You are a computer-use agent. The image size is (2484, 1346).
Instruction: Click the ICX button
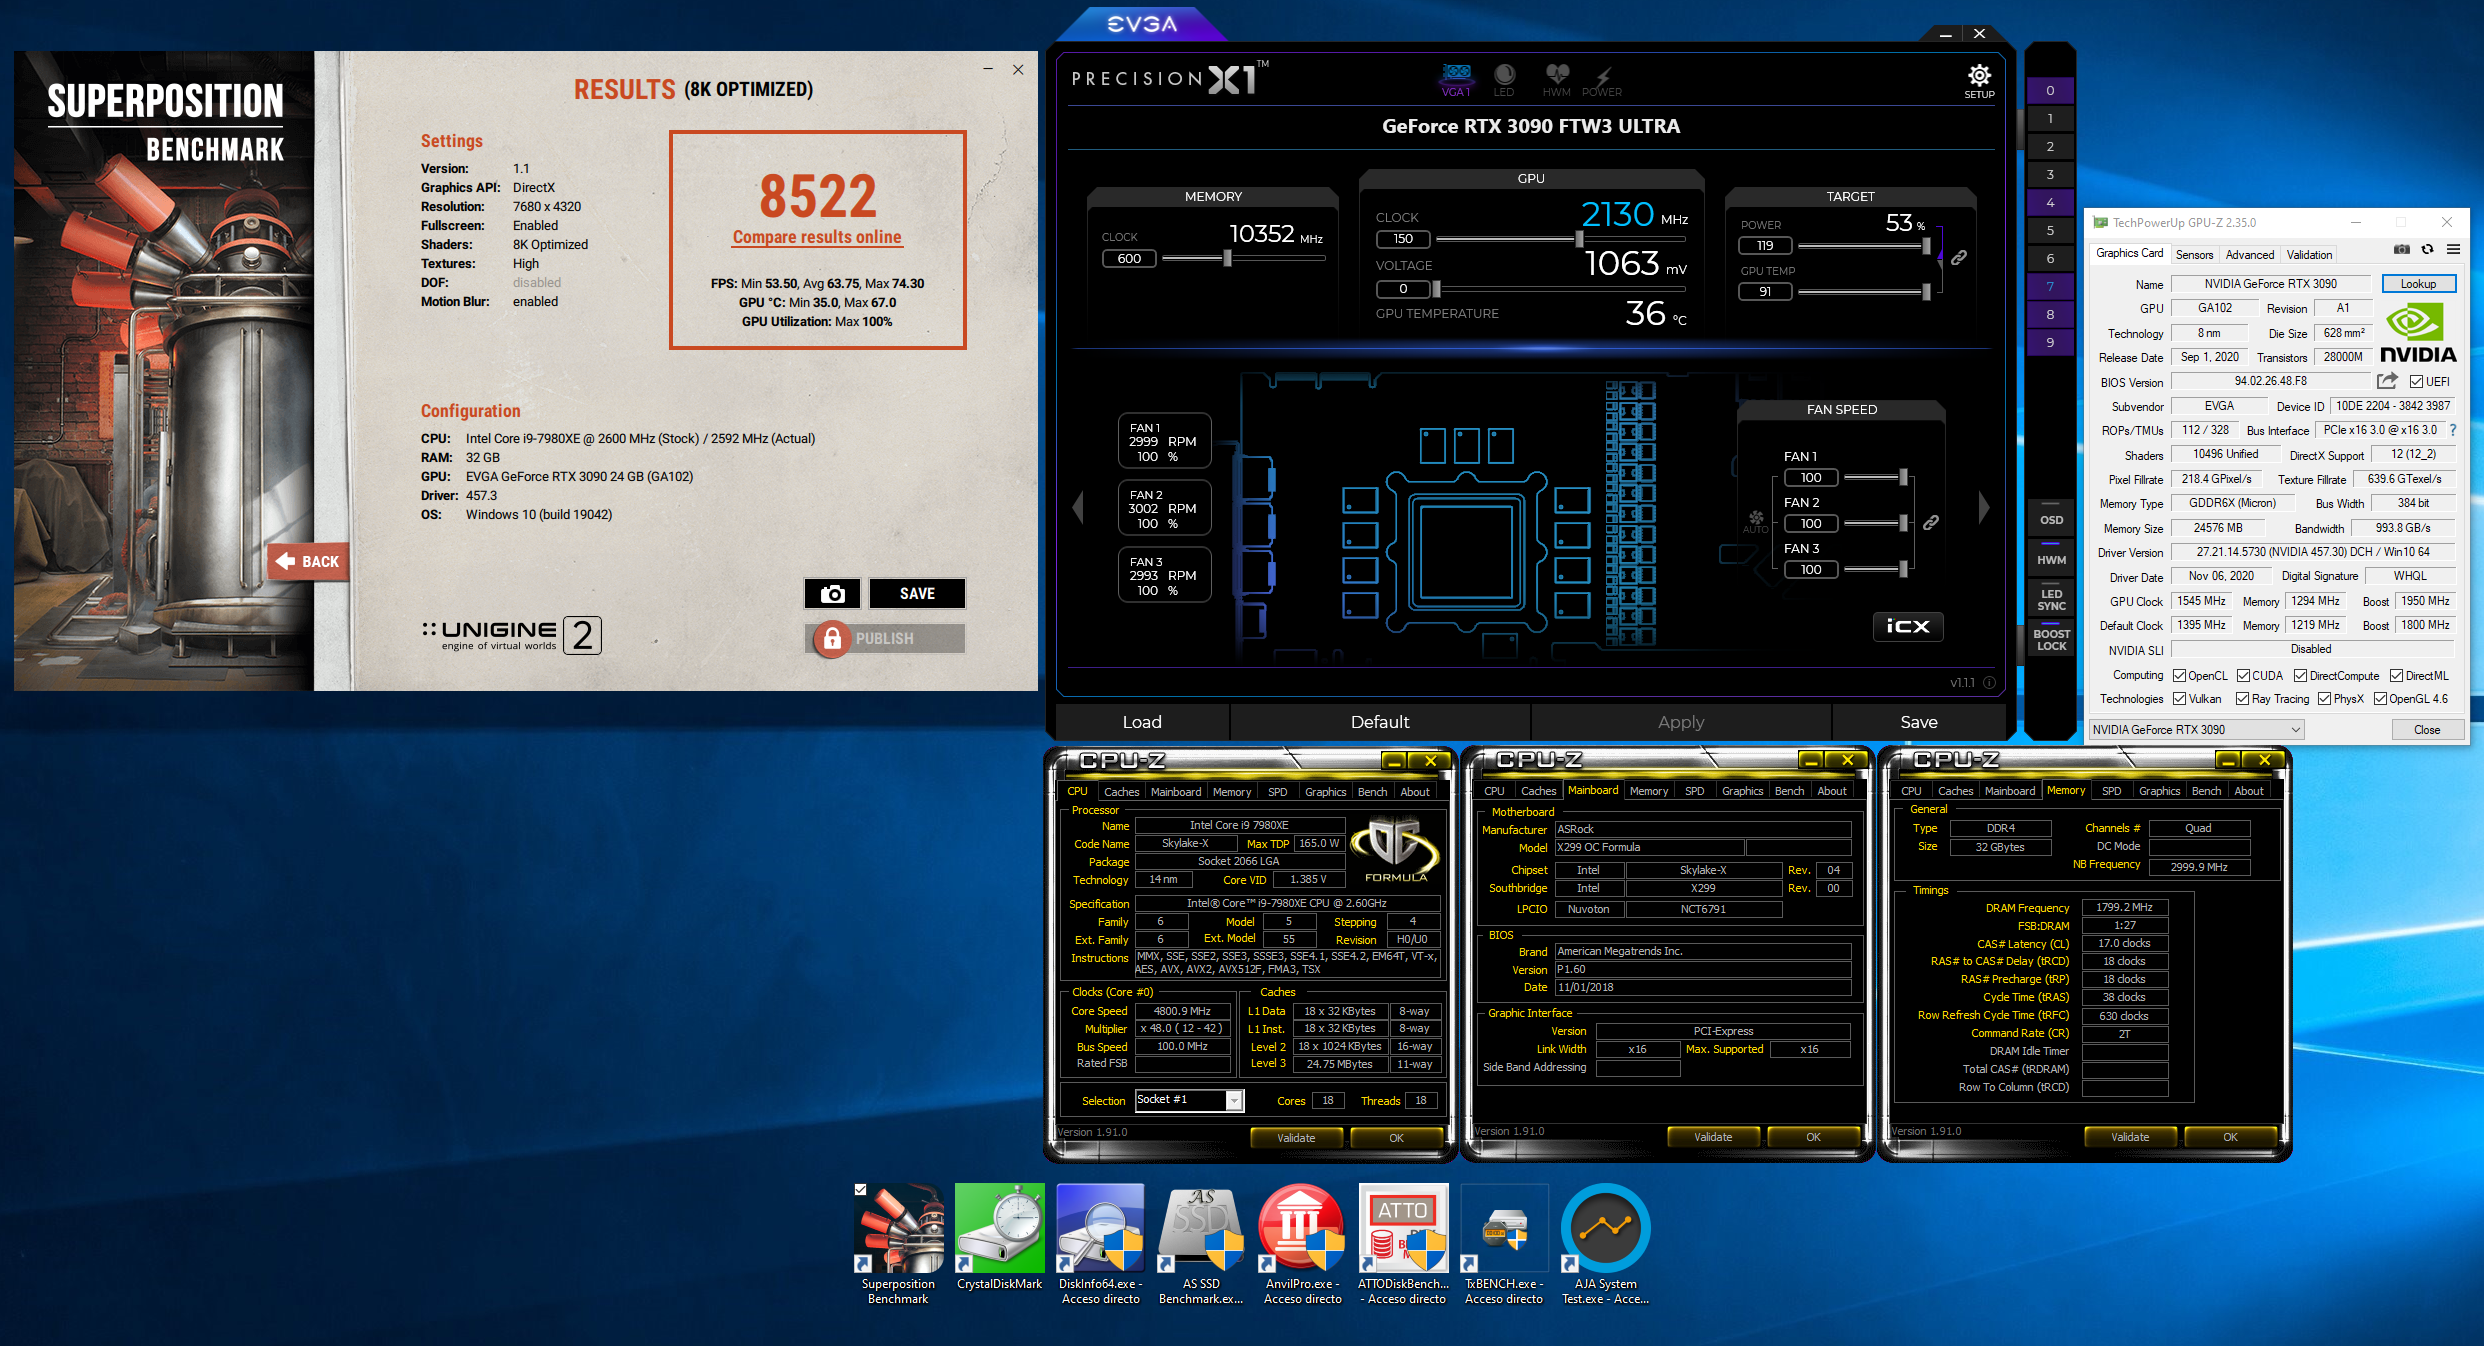point(1908,626)
